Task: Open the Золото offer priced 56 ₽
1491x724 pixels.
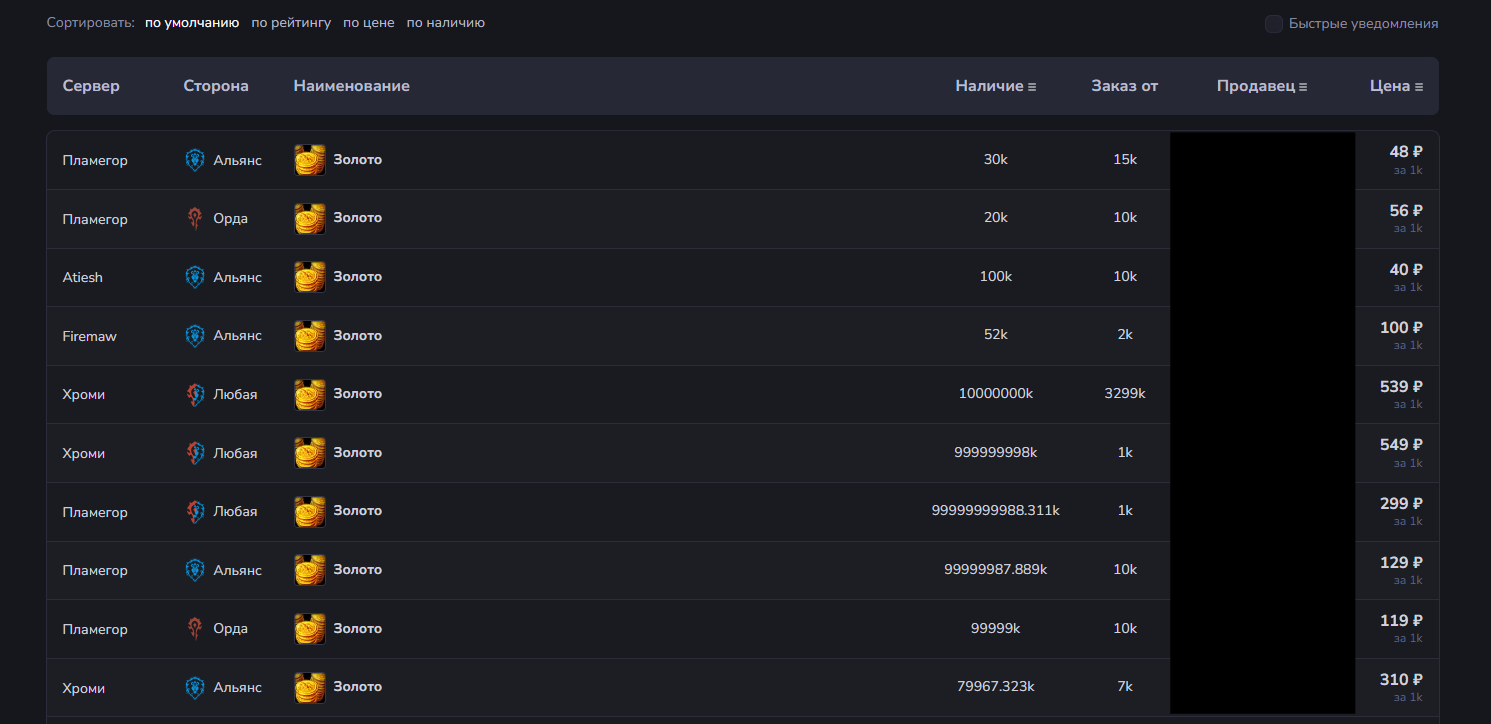Action: [357, 218]
